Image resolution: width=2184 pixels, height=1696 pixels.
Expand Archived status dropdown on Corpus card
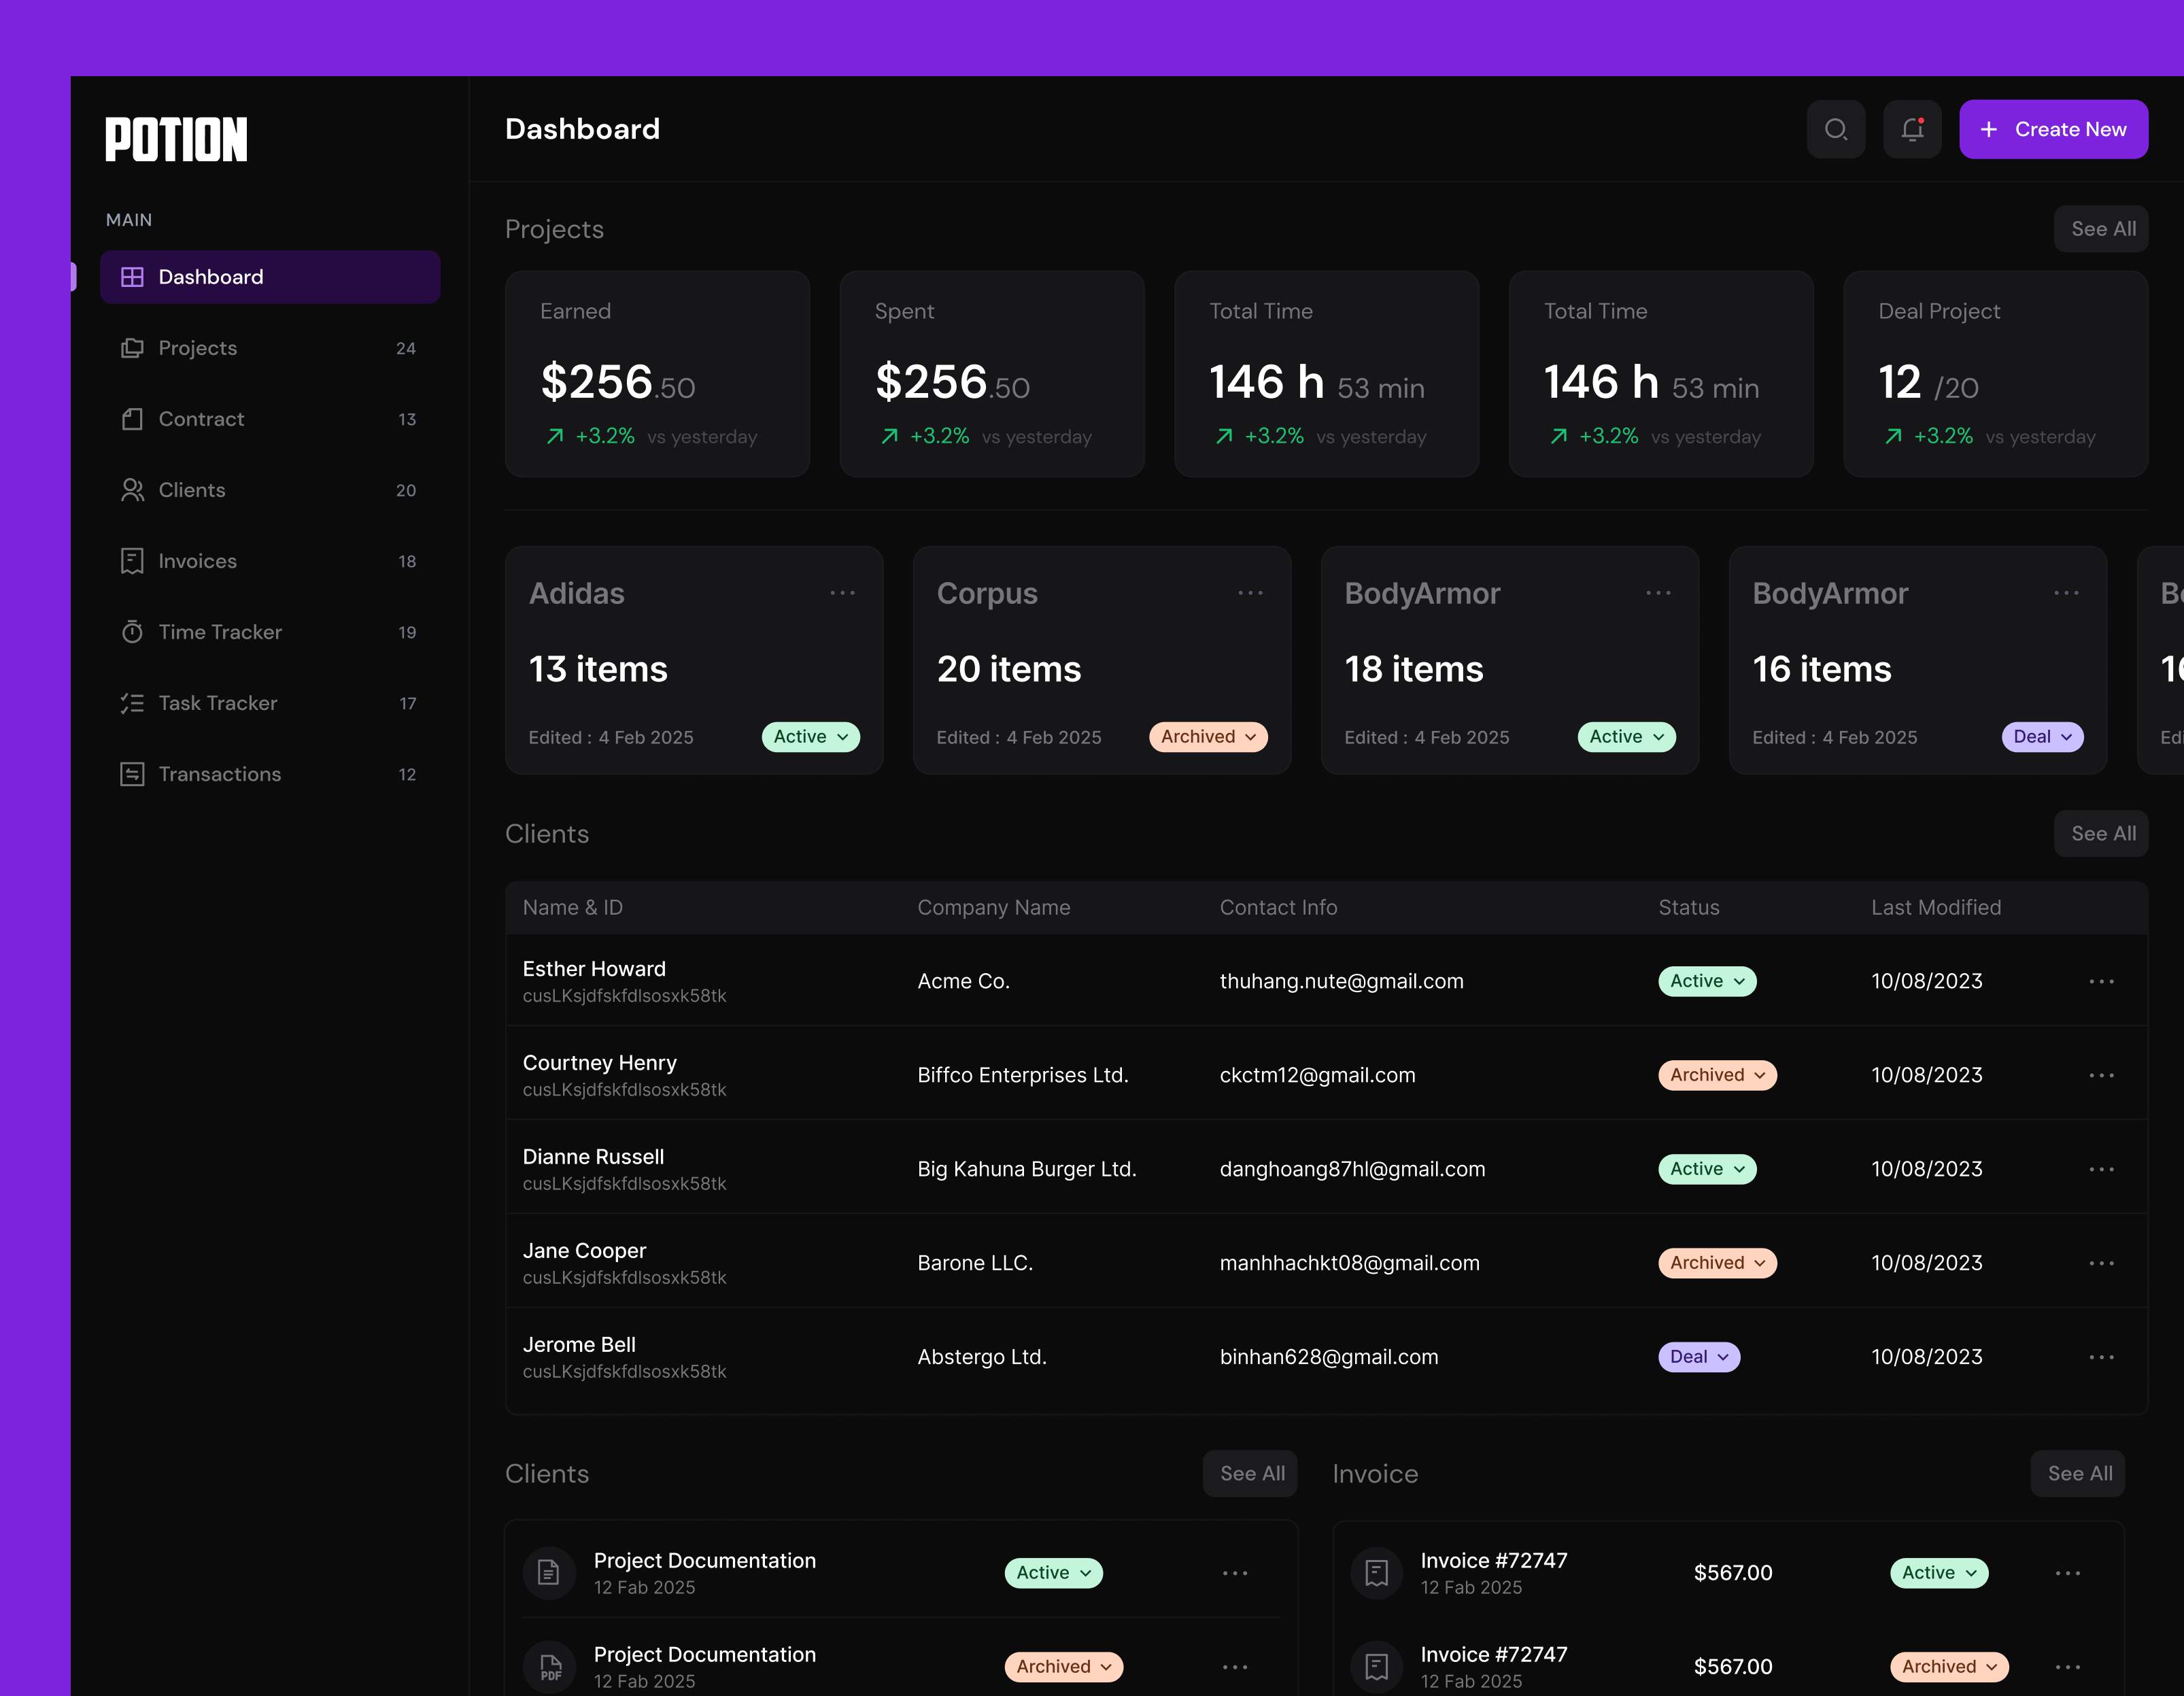[x=1208, y=737]
